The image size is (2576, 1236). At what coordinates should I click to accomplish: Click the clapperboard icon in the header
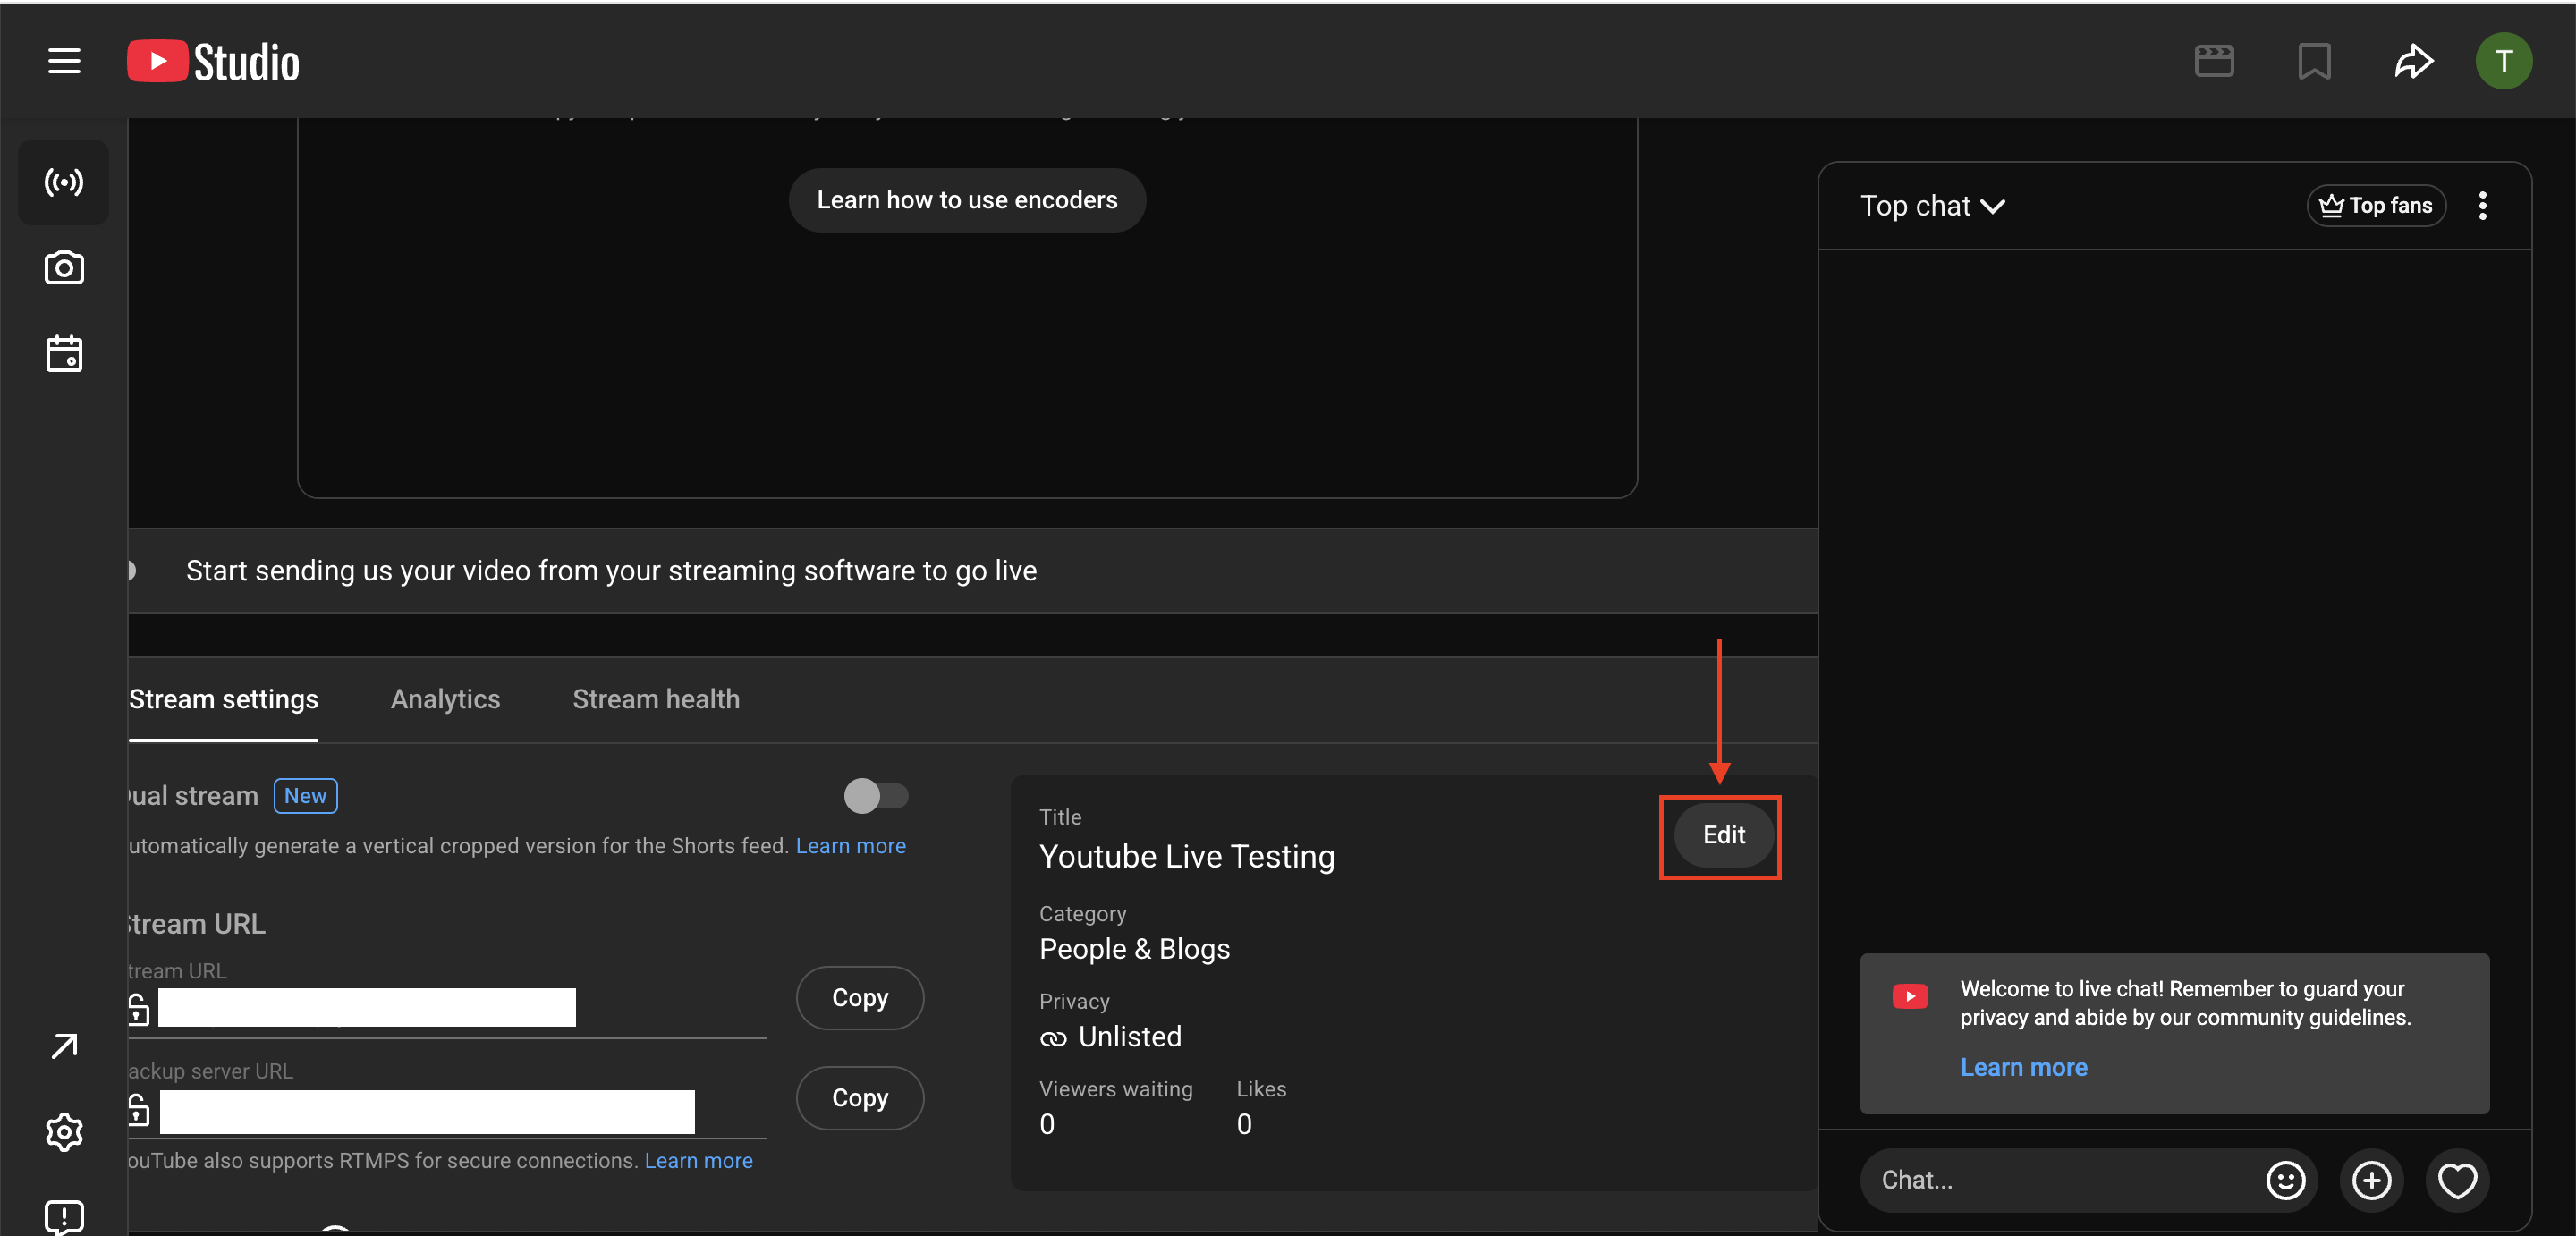click(x=2213, y=61)
